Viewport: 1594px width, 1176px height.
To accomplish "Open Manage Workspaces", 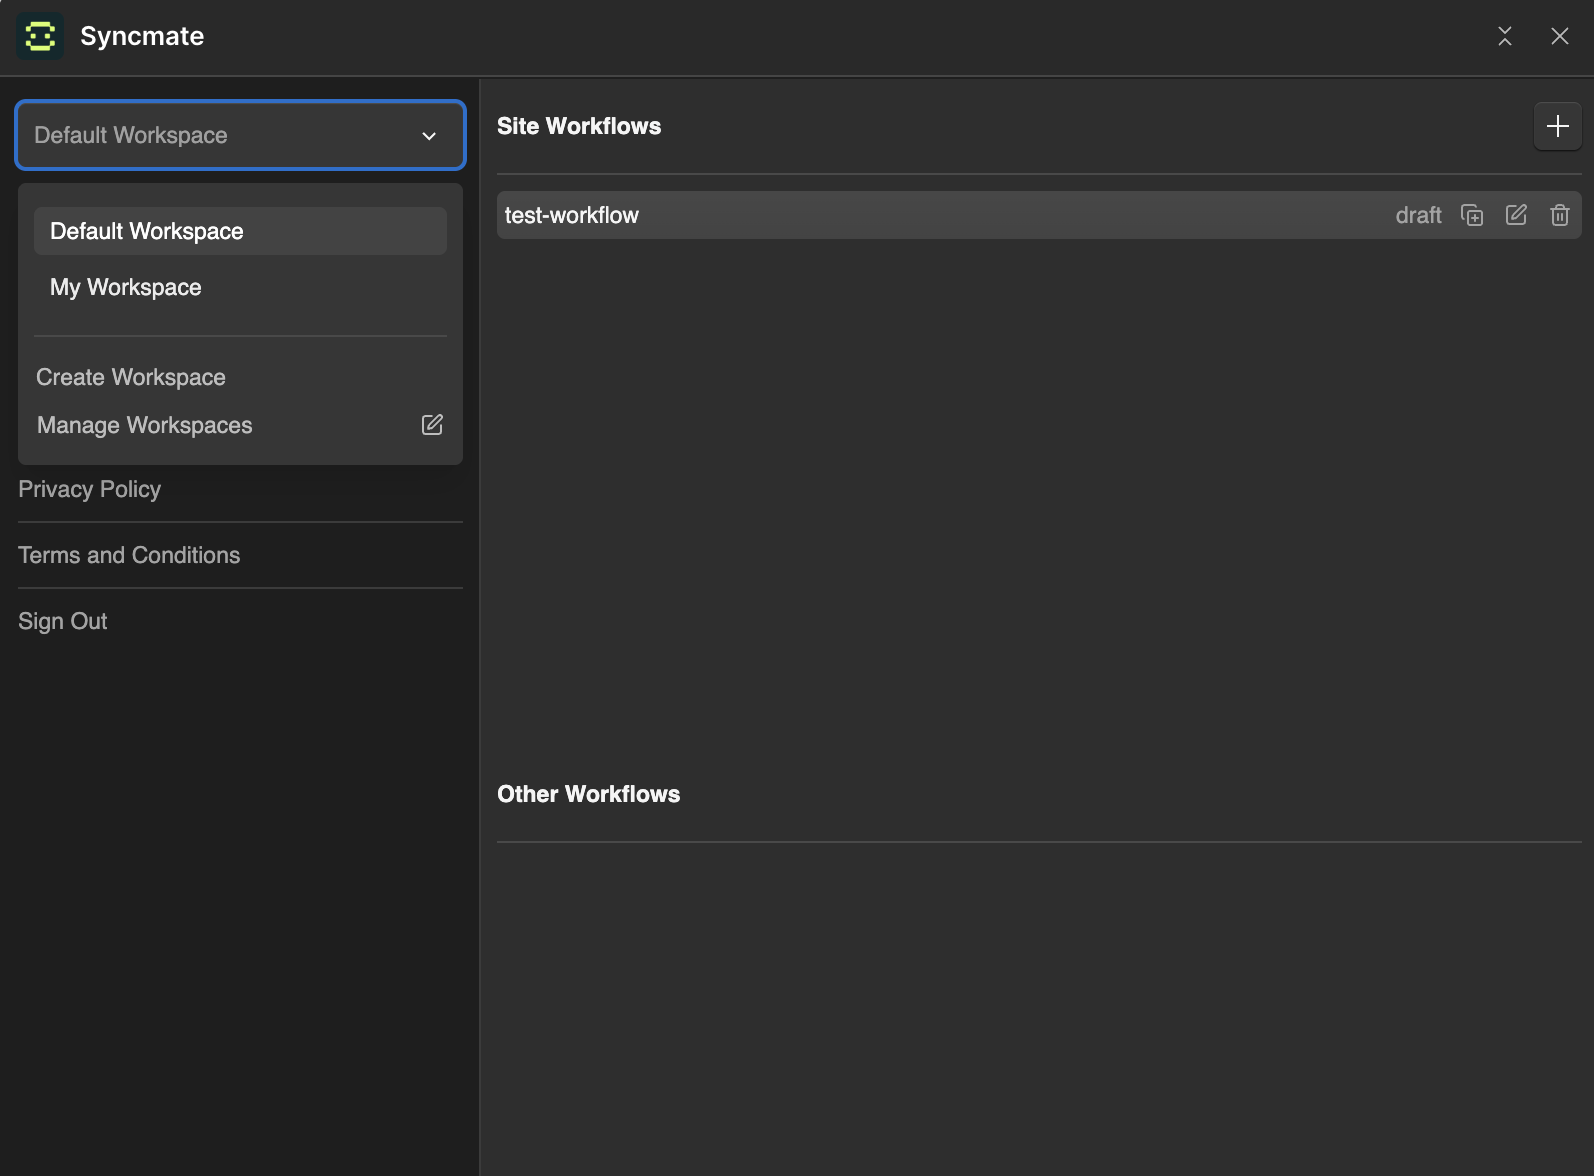I will pos(145,425).
